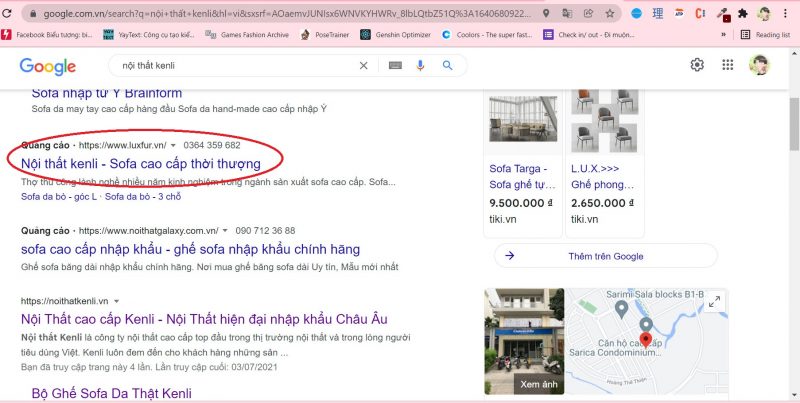Open the PoseTrainer bookmark
The width and height of the screenshot is (800, 403).
pos(325,35)
